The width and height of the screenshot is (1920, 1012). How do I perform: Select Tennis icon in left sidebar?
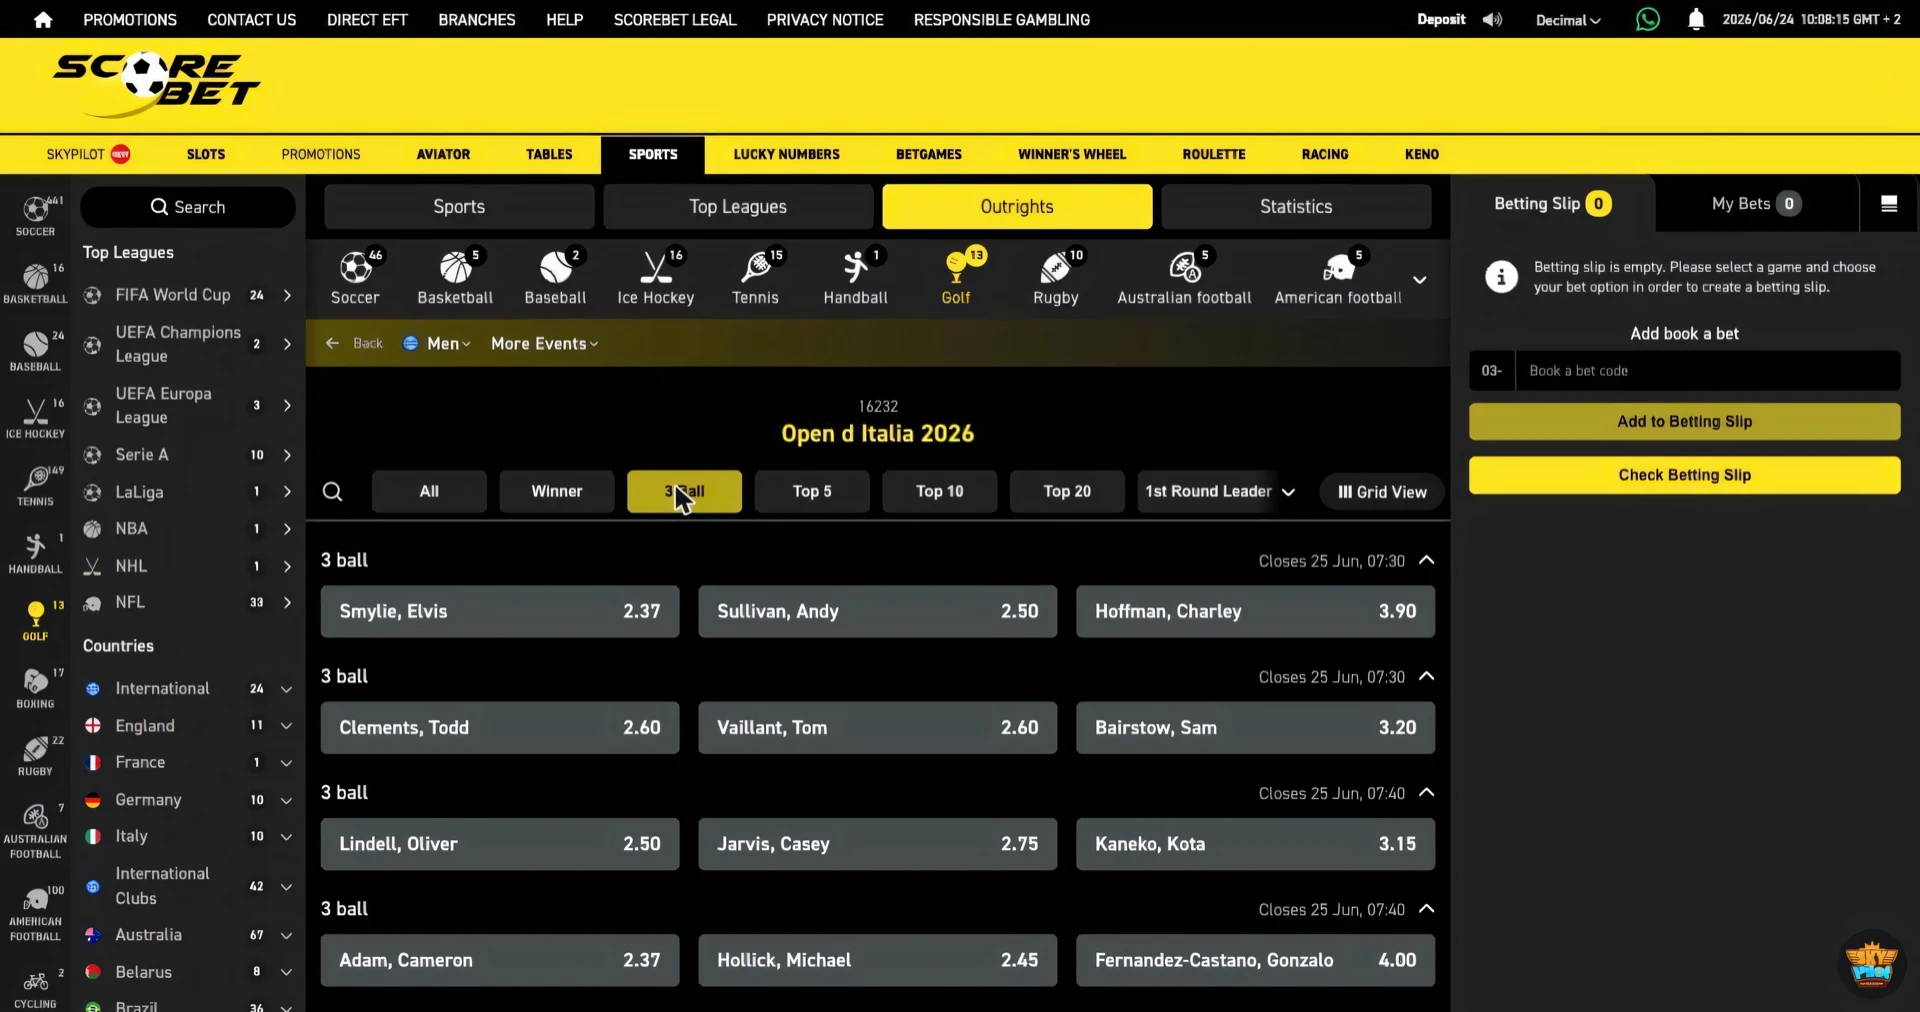tap(35, 485)
